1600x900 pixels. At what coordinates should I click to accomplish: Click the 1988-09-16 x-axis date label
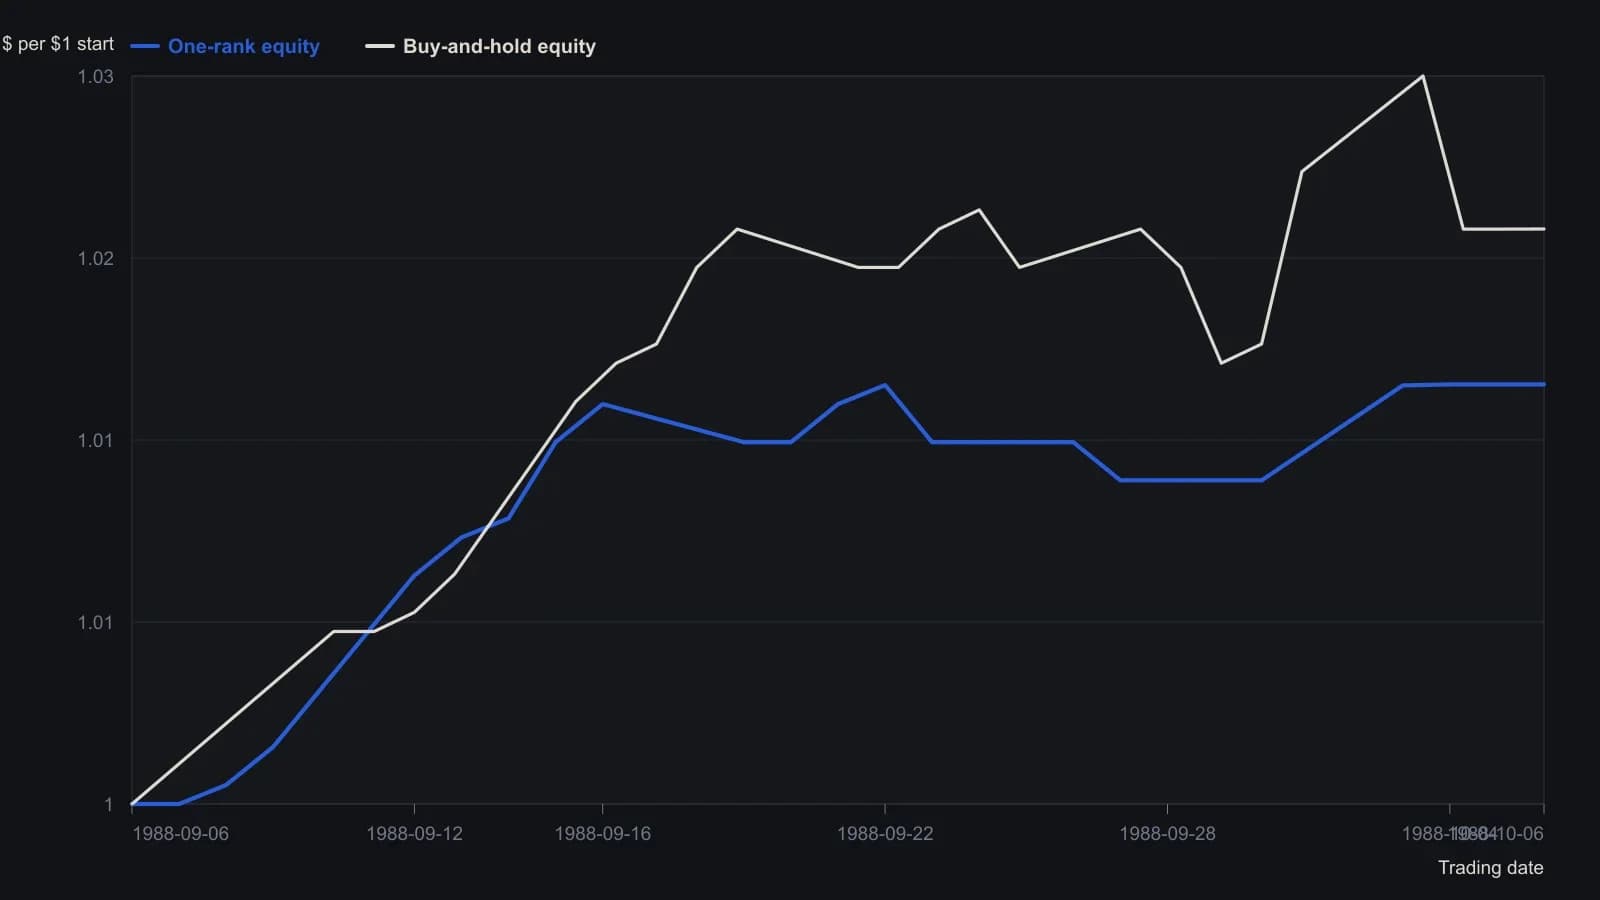[602, 833]
